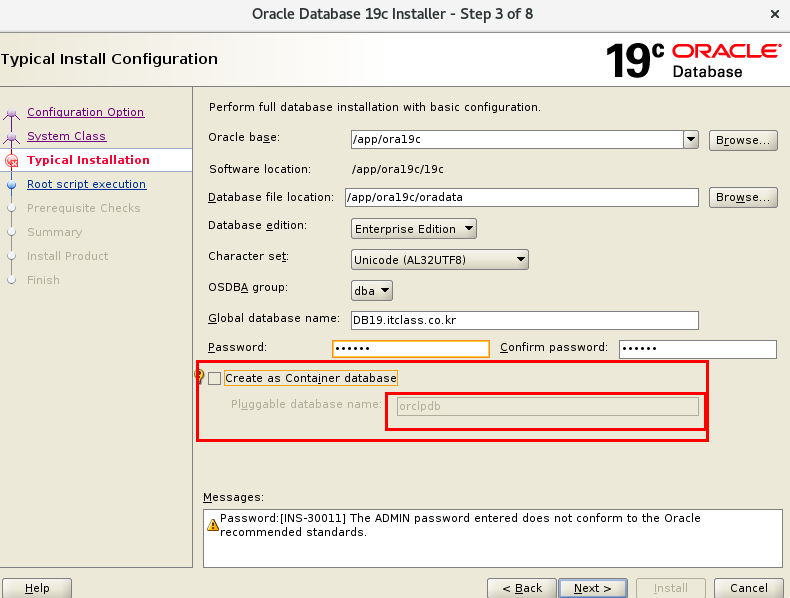Click the red Typical Installation step icon
This screenshot has height=598, width=790.
coord(12,161)
